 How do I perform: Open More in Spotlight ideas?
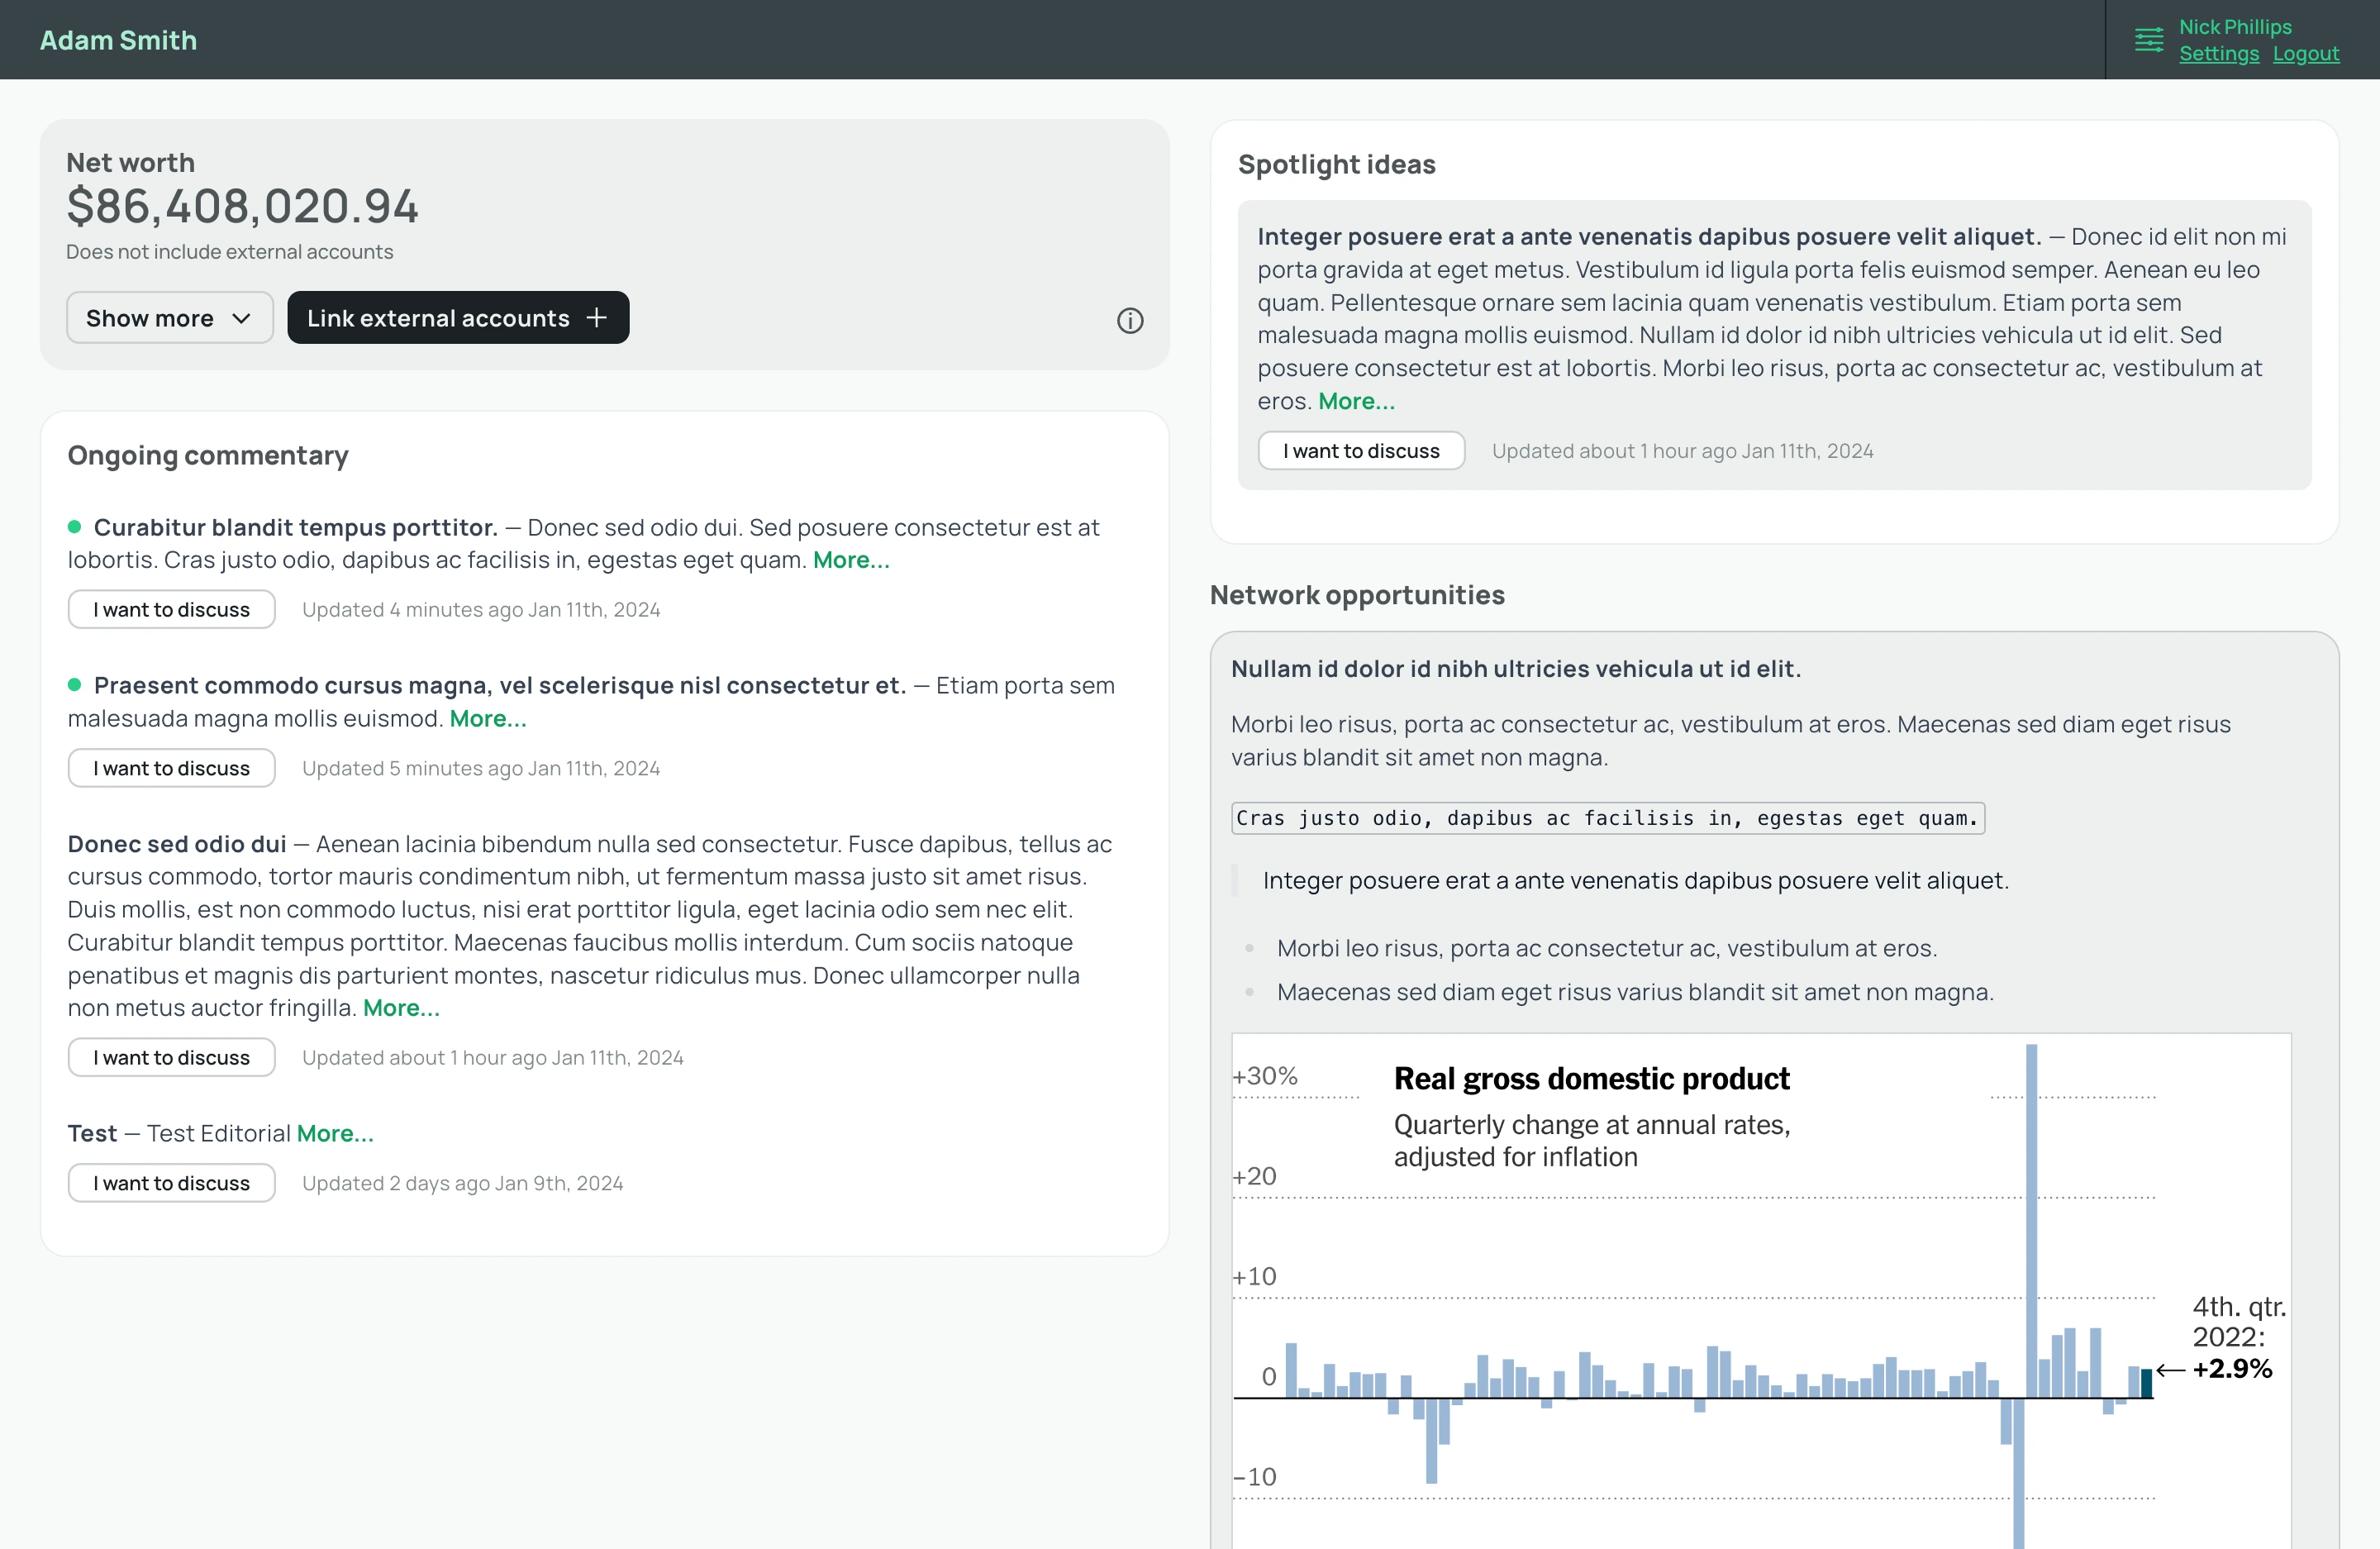pos(1356,401)
